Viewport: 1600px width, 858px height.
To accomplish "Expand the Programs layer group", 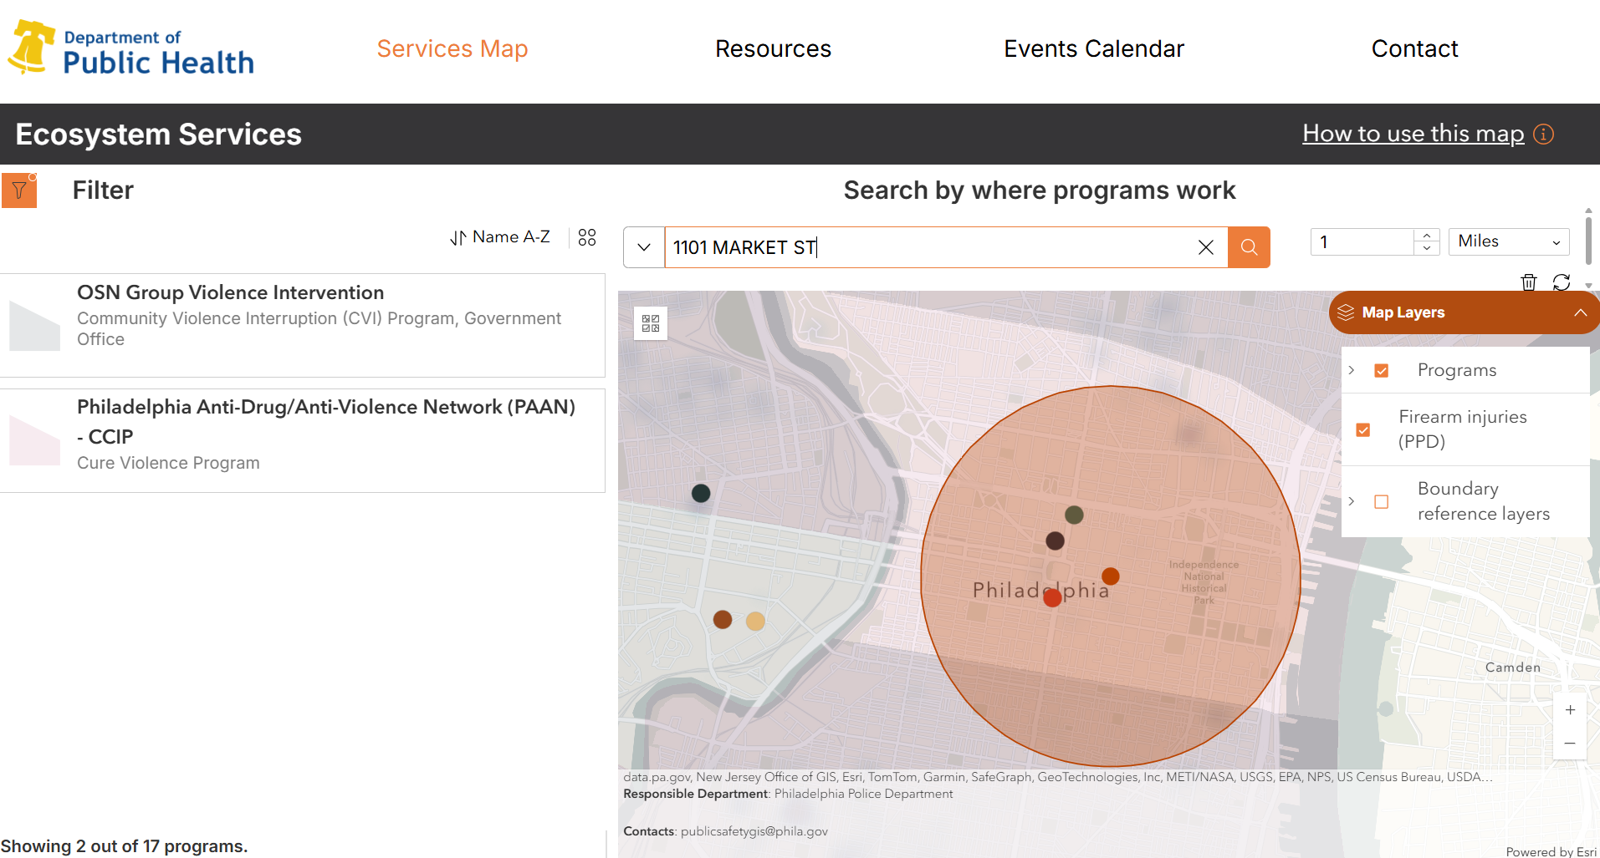I will click(1352, 371).
